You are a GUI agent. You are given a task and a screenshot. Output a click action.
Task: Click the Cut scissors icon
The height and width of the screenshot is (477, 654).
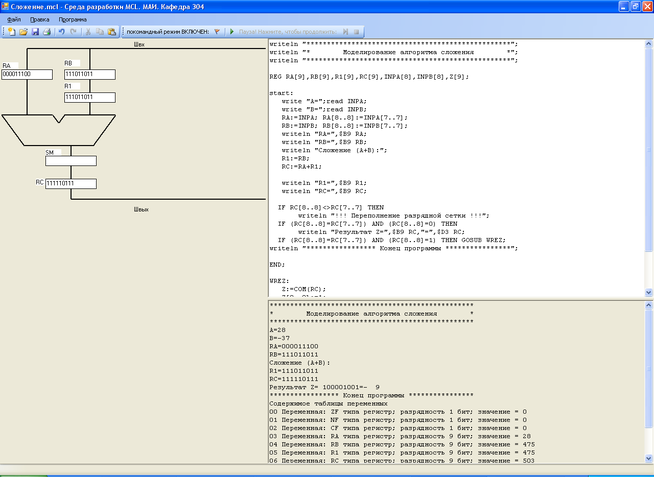(88, 32)
